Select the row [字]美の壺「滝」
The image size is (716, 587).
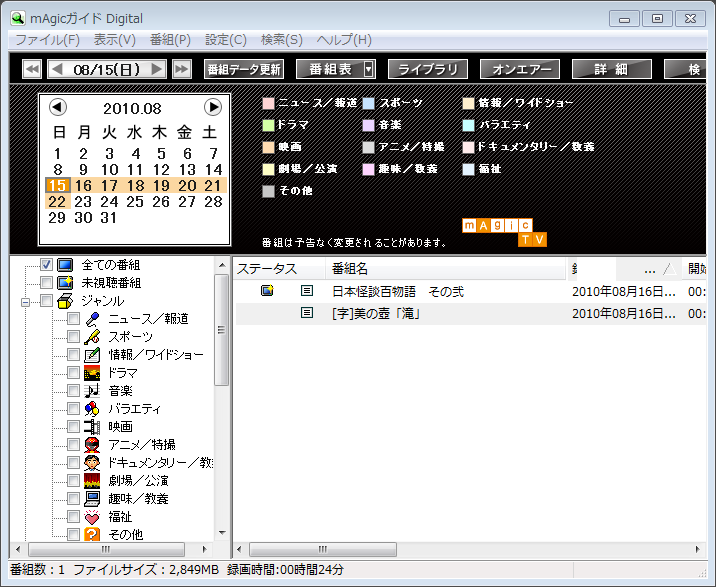point(470,314)
